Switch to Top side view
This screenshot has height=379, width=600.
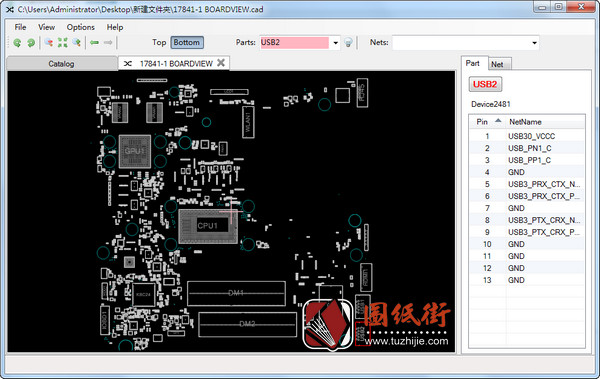(159, 42)
